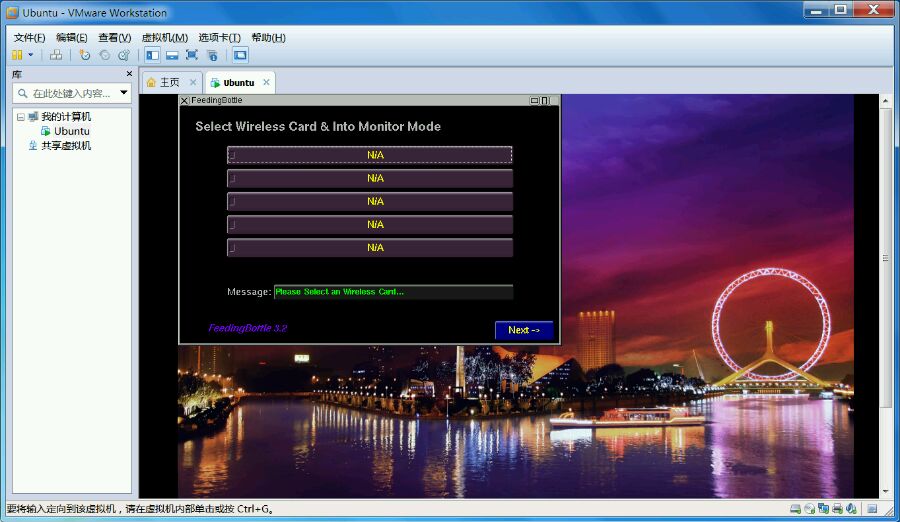Screen dimensions: 900x522
Task: Toggle the thumbnail bar view icon
Action: 172,55
